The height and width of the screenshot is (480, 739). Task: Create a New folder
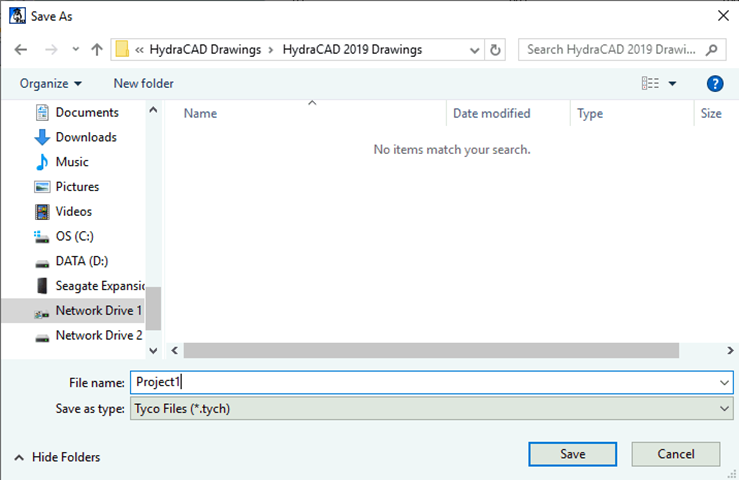[143, 83]
